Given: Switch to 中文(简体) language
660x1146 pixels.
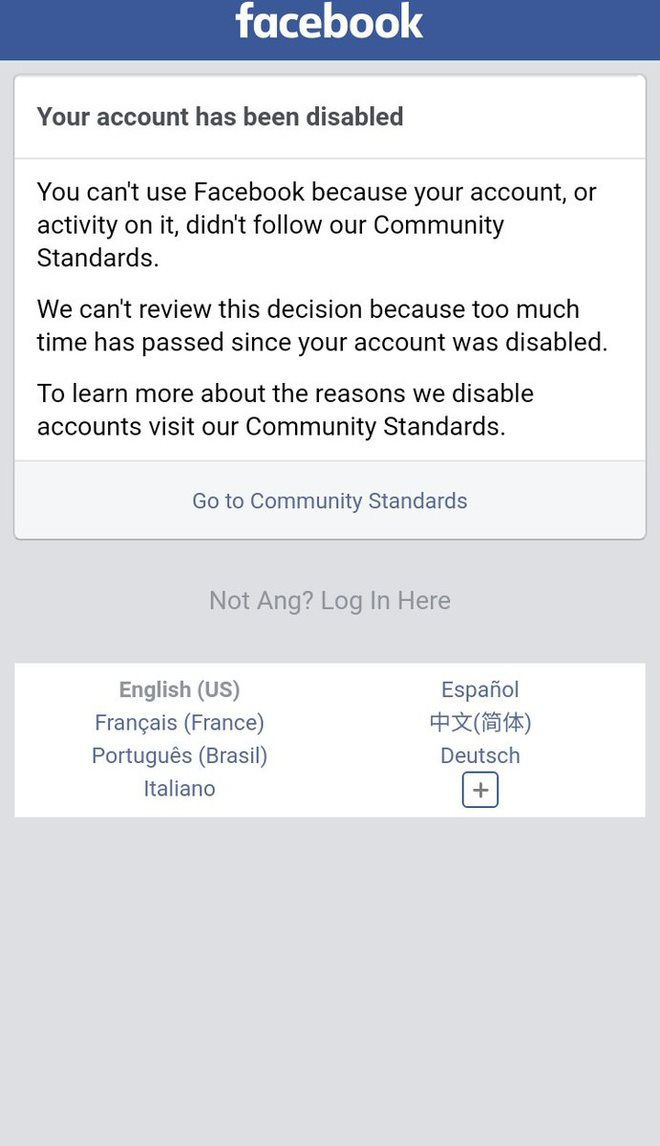Looking at the screenshot, I should pos(480,723).
